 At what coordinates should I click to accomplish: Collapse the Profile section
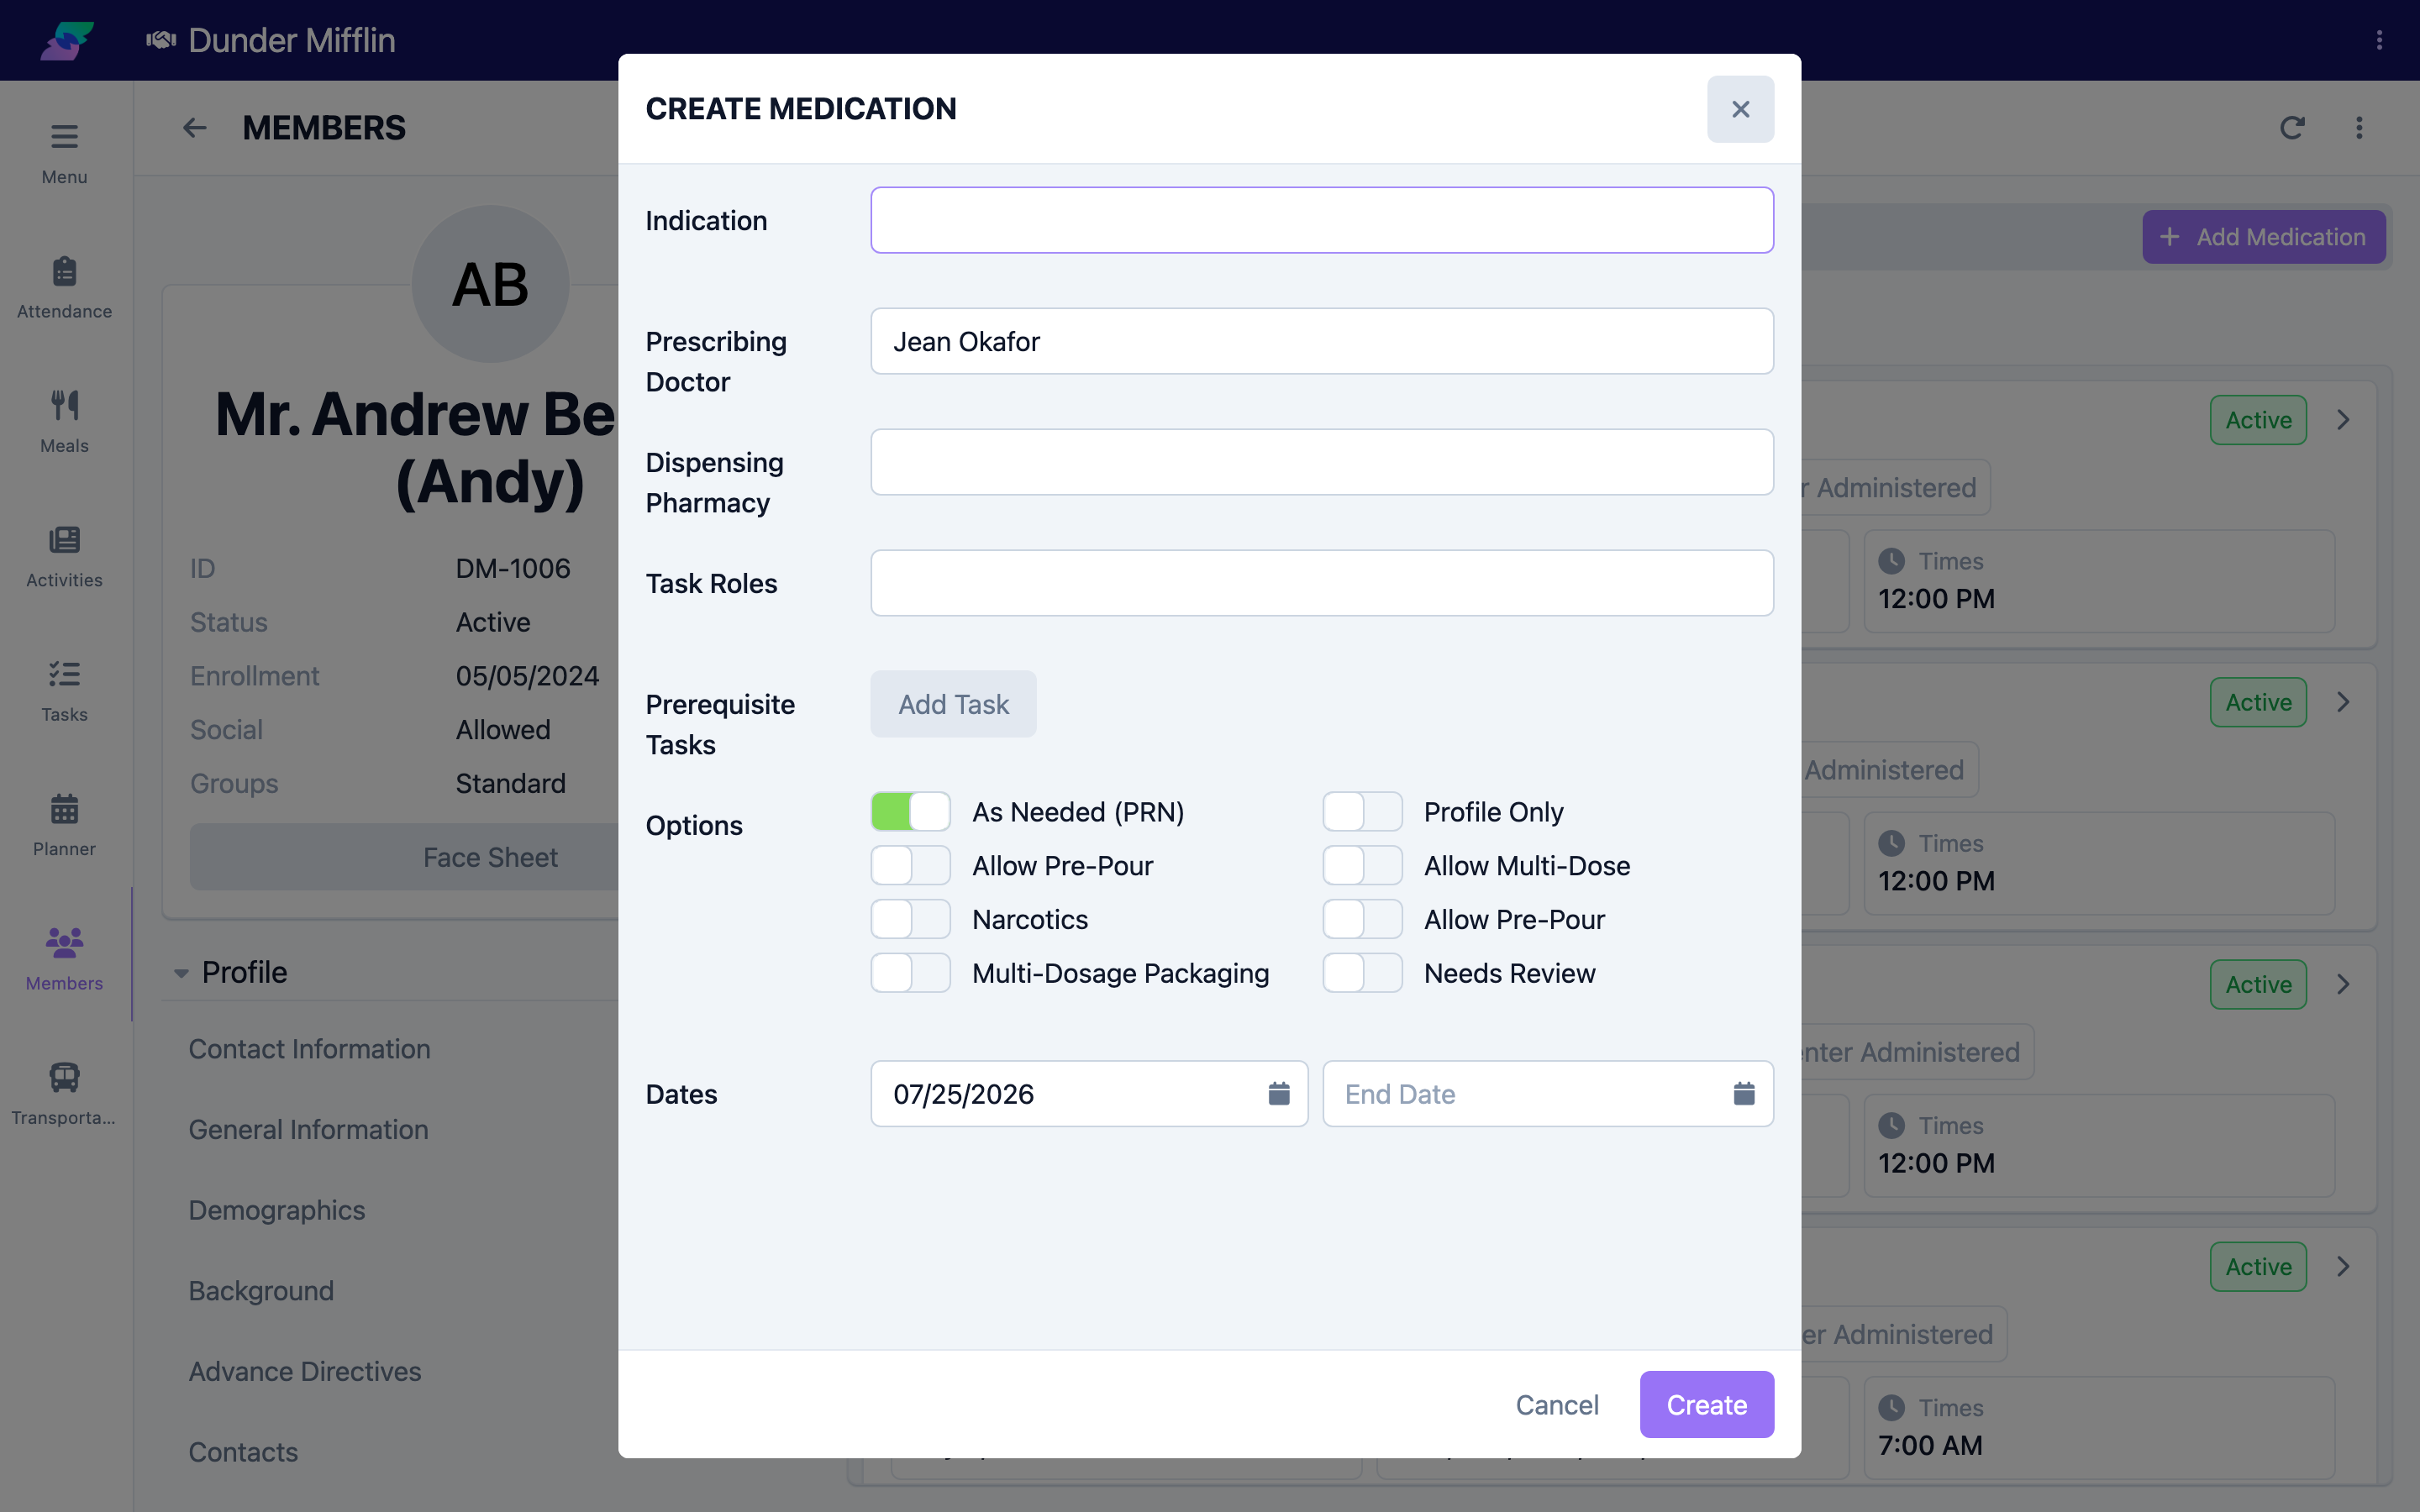[x=181, y=973]
